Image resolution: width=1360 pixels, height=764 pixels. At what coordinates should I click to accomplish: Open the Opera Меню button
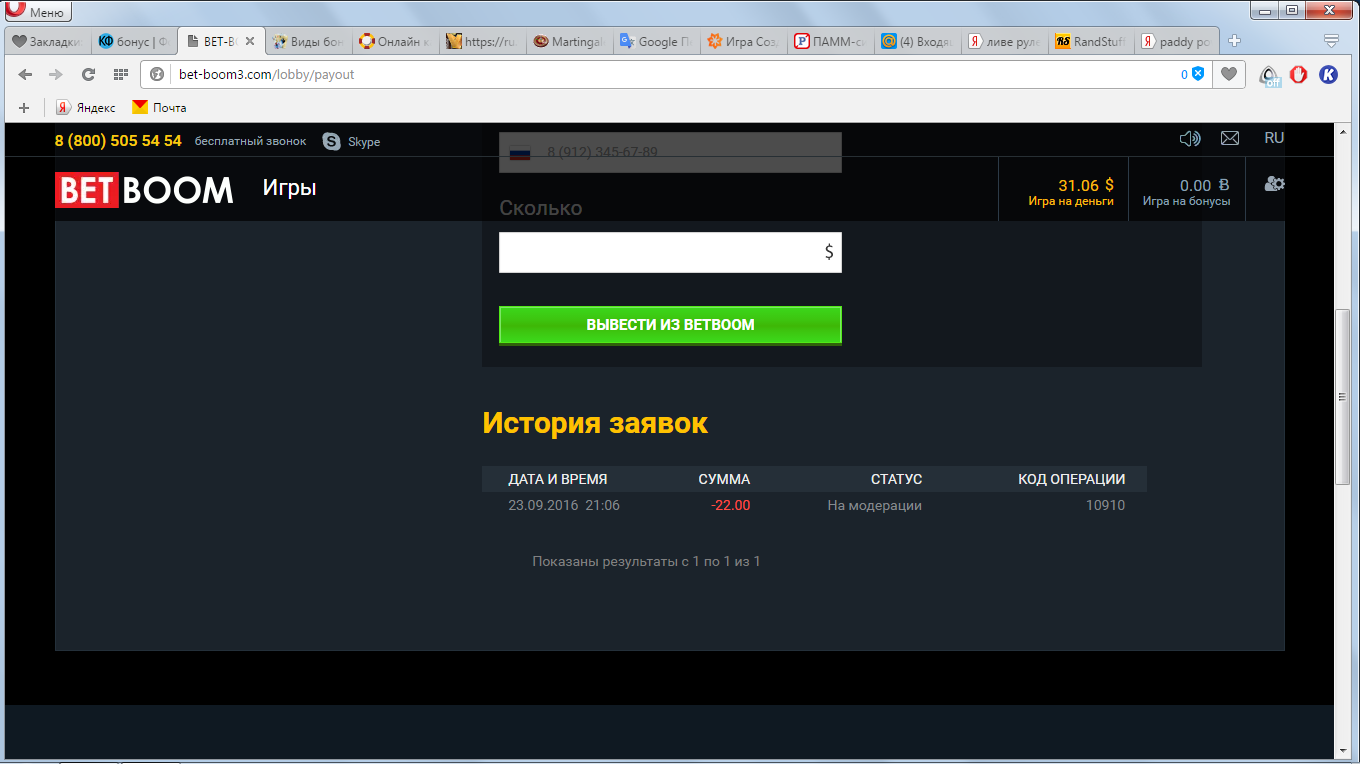pos(36,11)
